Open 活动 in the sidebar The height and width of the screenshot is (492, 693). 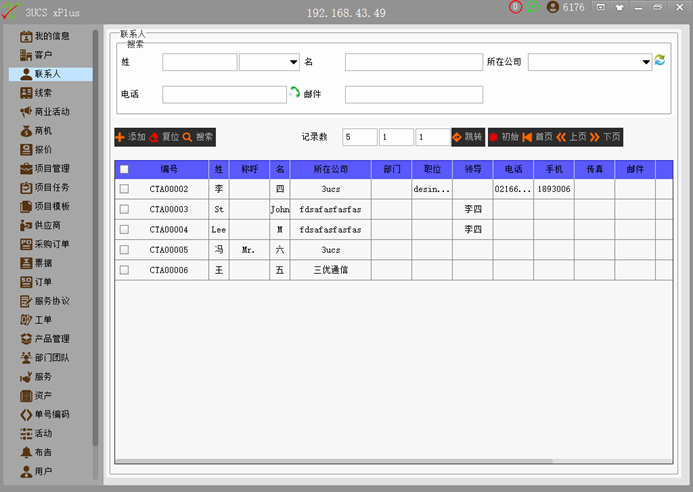36,433
